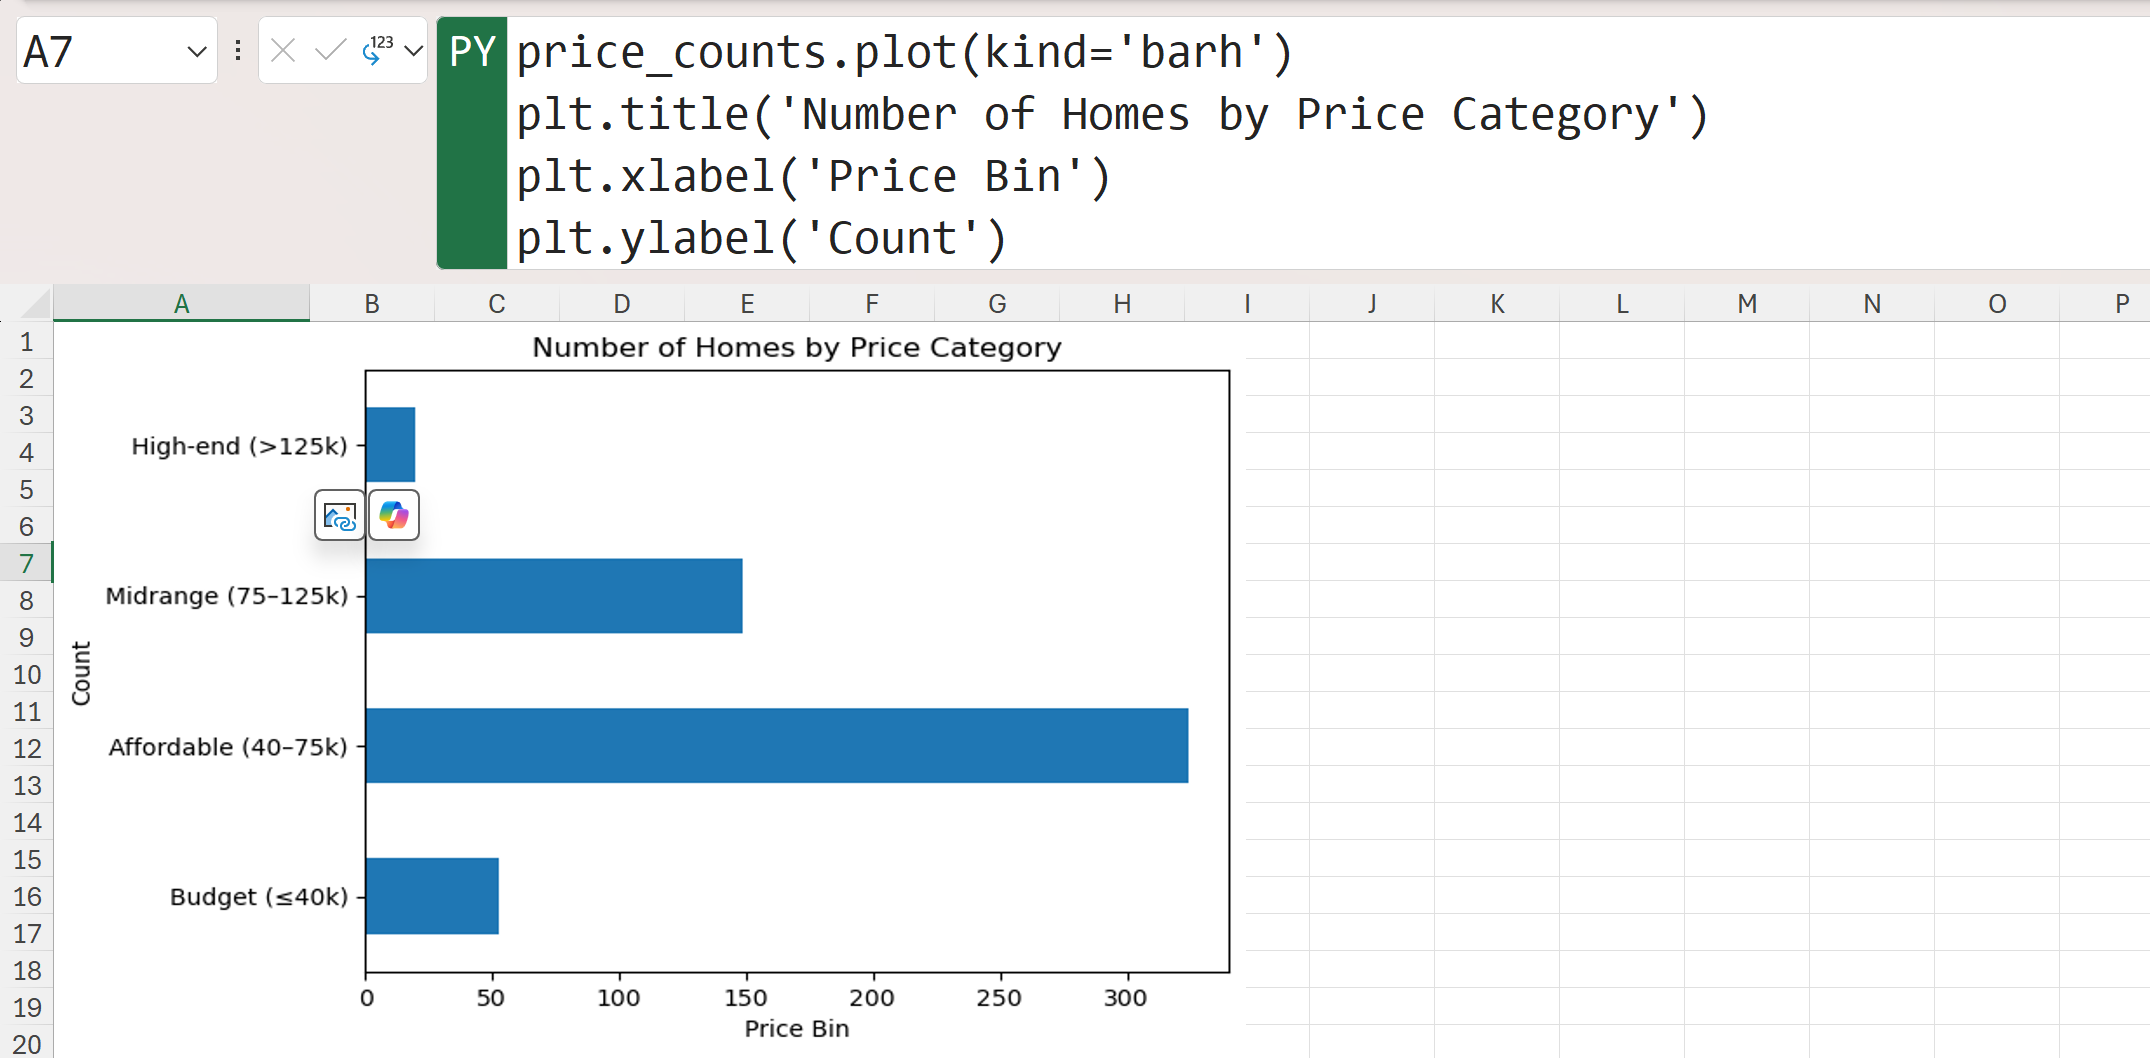Click the Affordable (40–75k) bar in the chart

776,746
